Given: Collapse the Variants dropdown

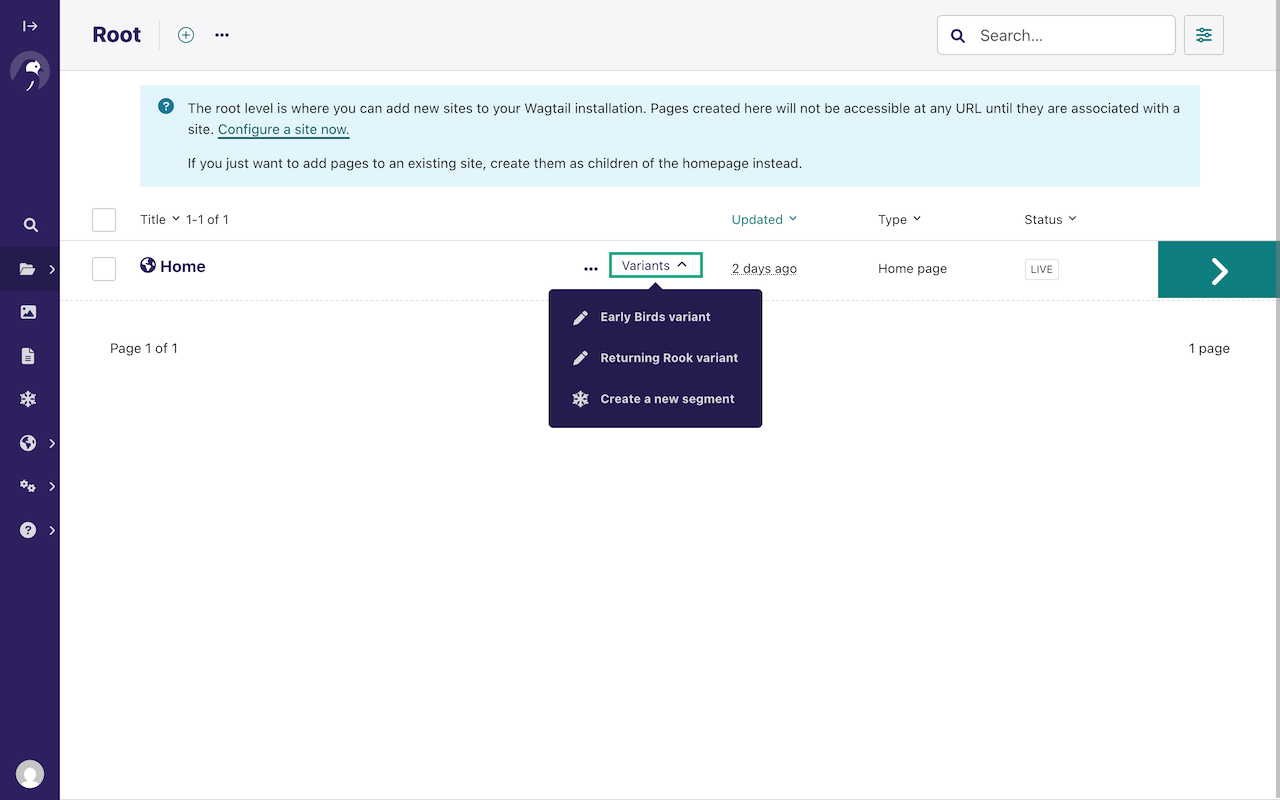Looking at the screenshot, I should [x=656, y=265].
